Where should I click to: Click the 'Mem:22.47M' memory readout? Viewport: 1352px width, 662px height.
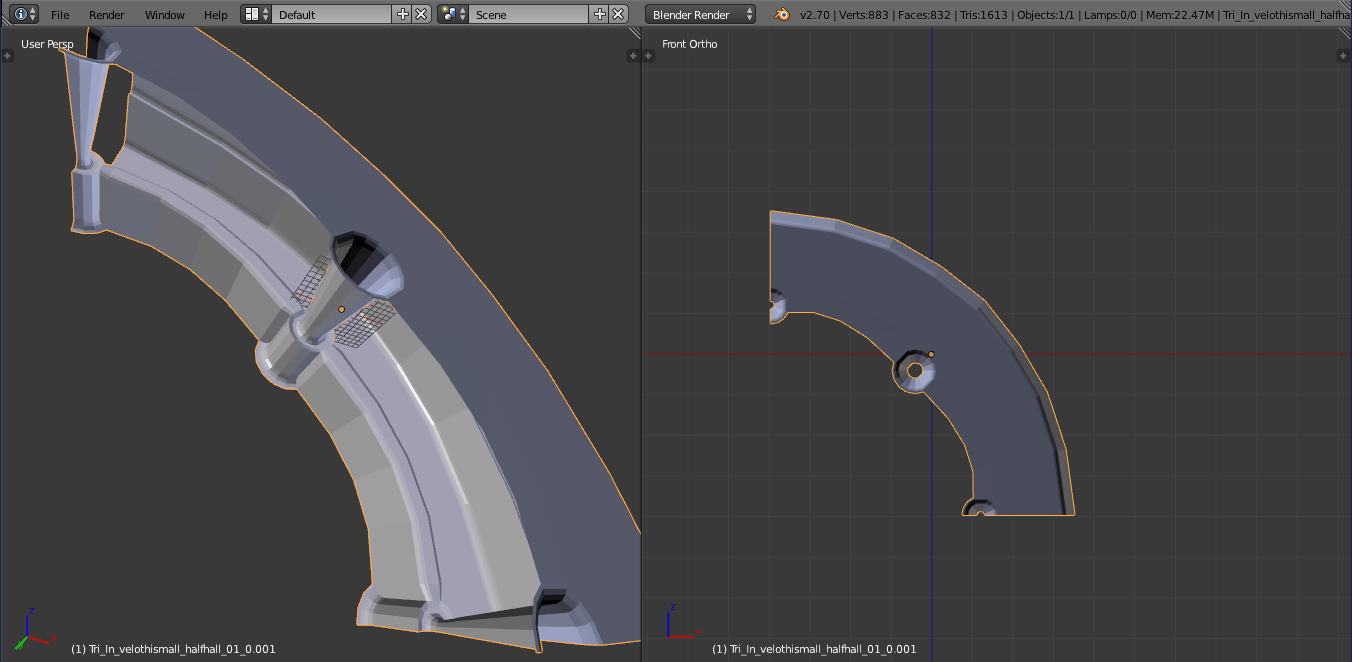click(1181, 15)
